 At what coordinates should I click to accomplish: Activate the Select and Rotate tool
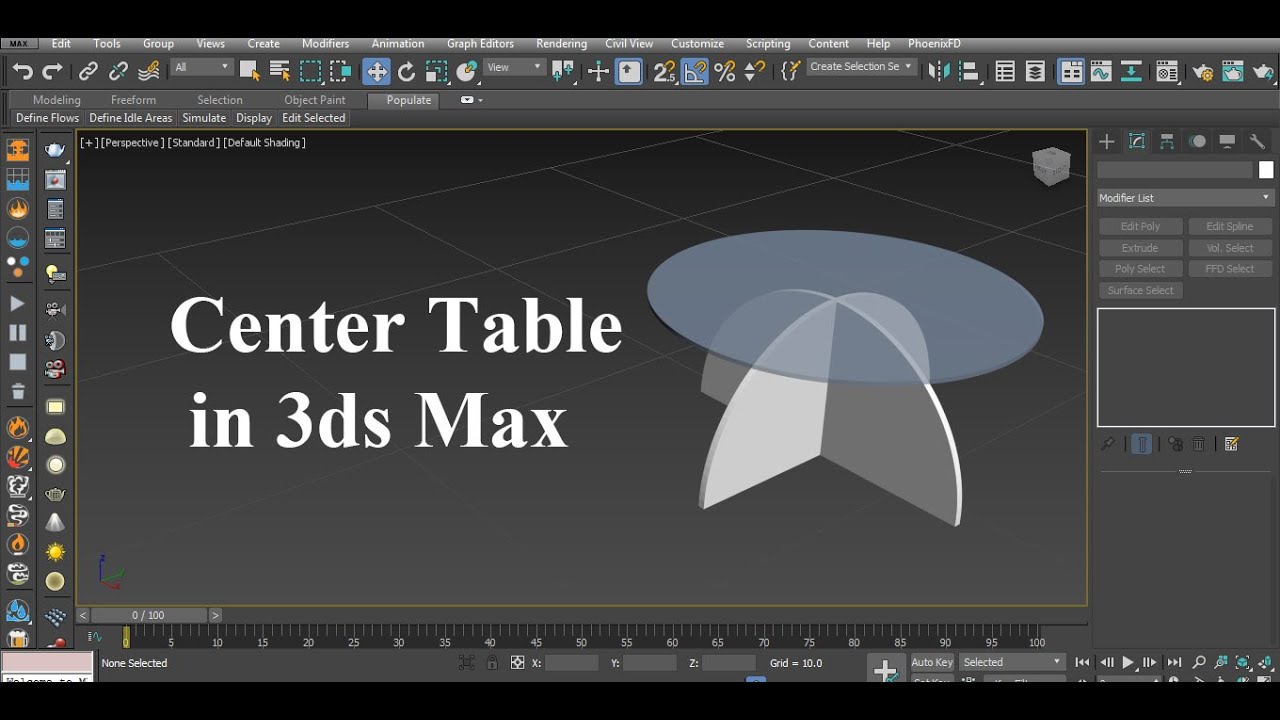(x=406, y=71)
